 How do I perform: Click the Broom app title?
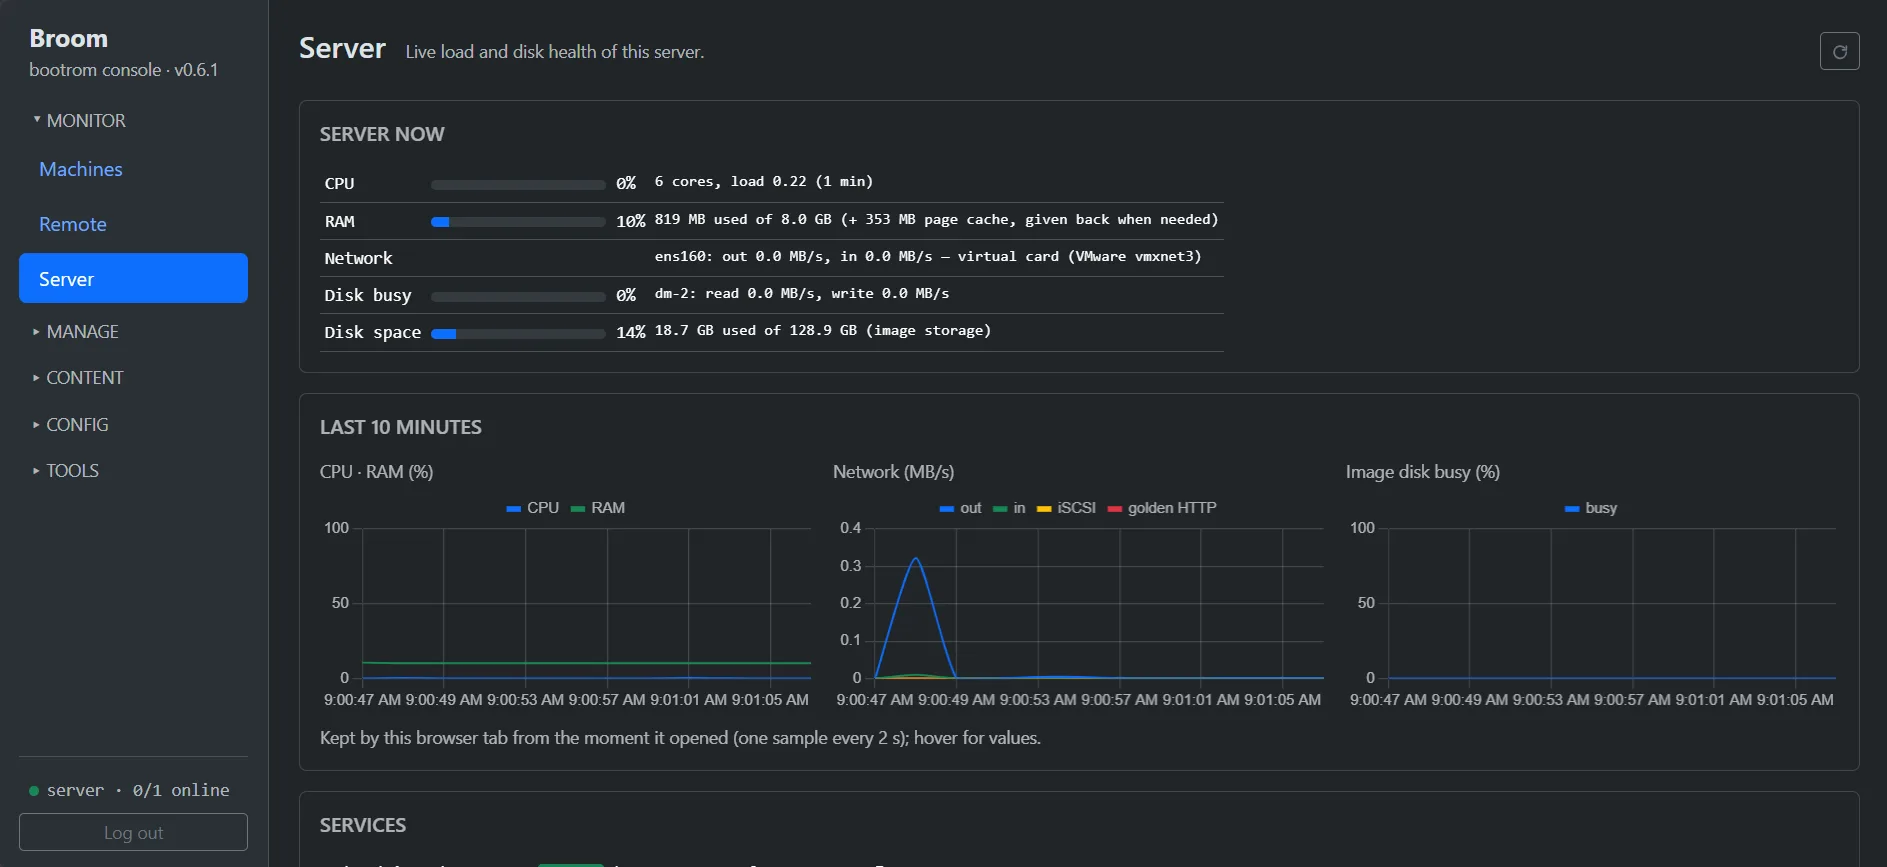pyautogui.click(x=68, y=38)
